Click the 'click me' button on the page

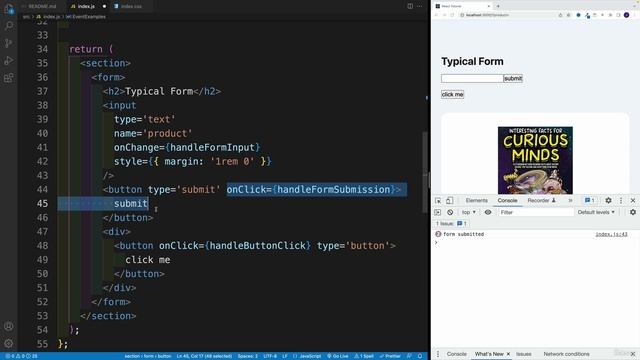point(452,94)
